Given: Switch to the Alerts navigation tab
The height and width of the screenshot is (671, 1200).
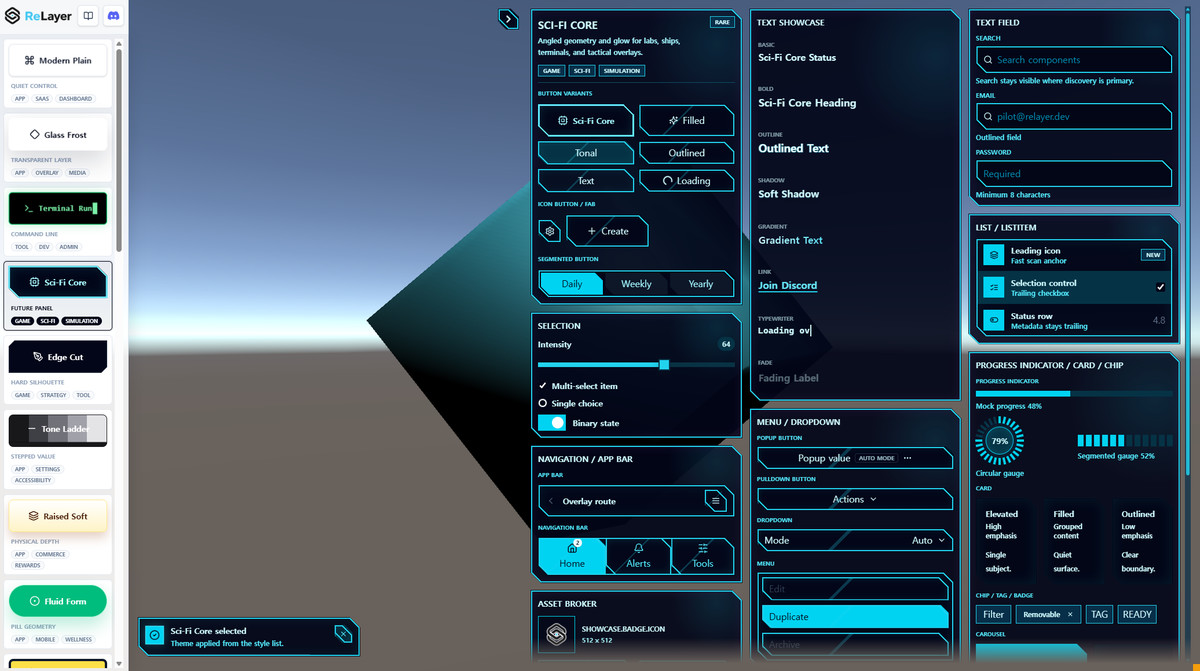Looking at the screenshot, I should [x=638, y=556].
